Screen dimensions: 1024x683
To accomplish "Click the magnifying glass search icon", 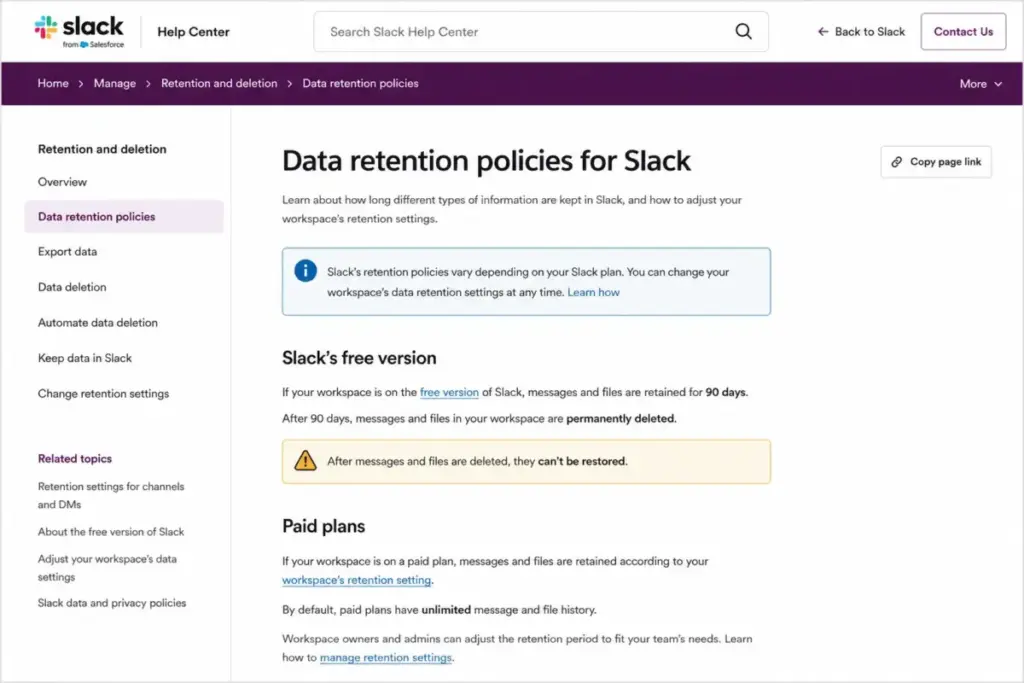I will pos(743,31).
